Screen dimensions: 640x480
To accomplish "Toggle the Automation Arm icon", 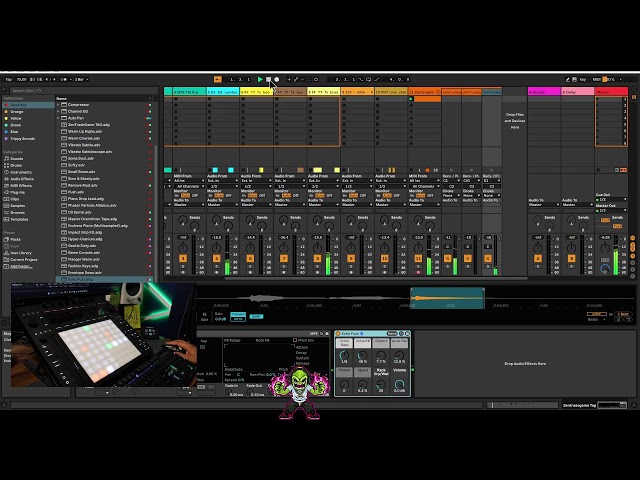I will click(296, 80).
